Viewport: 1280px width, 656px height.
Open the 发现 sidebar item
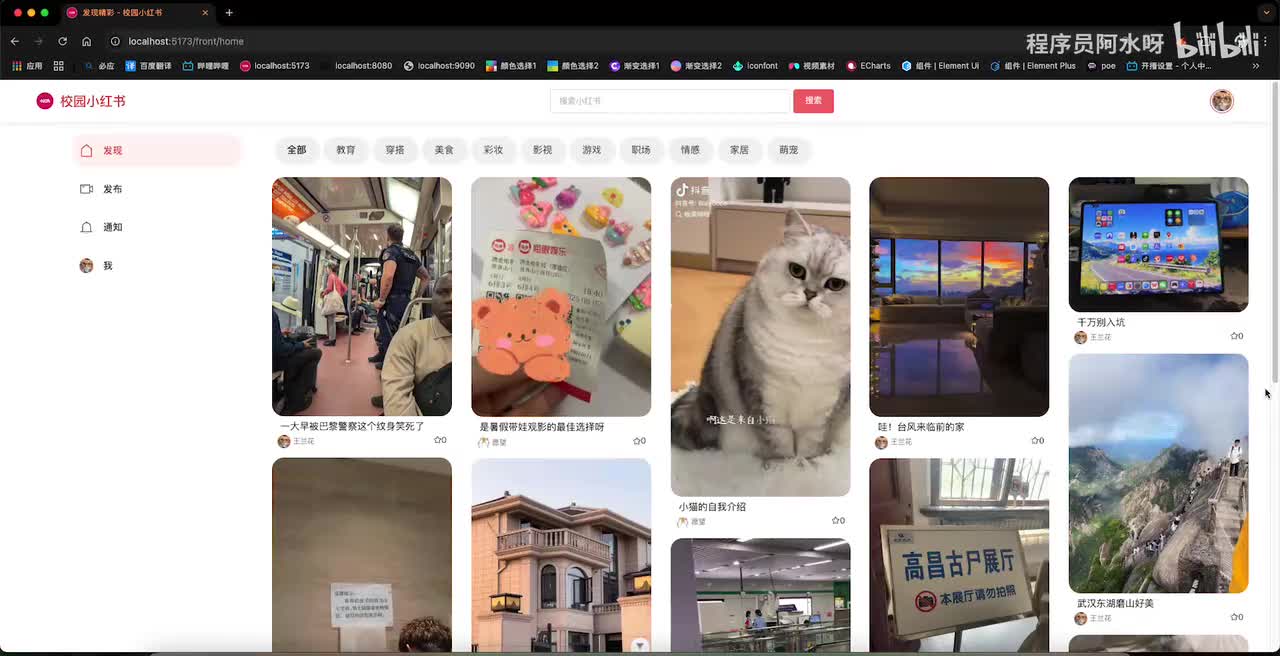coord(158,150)
